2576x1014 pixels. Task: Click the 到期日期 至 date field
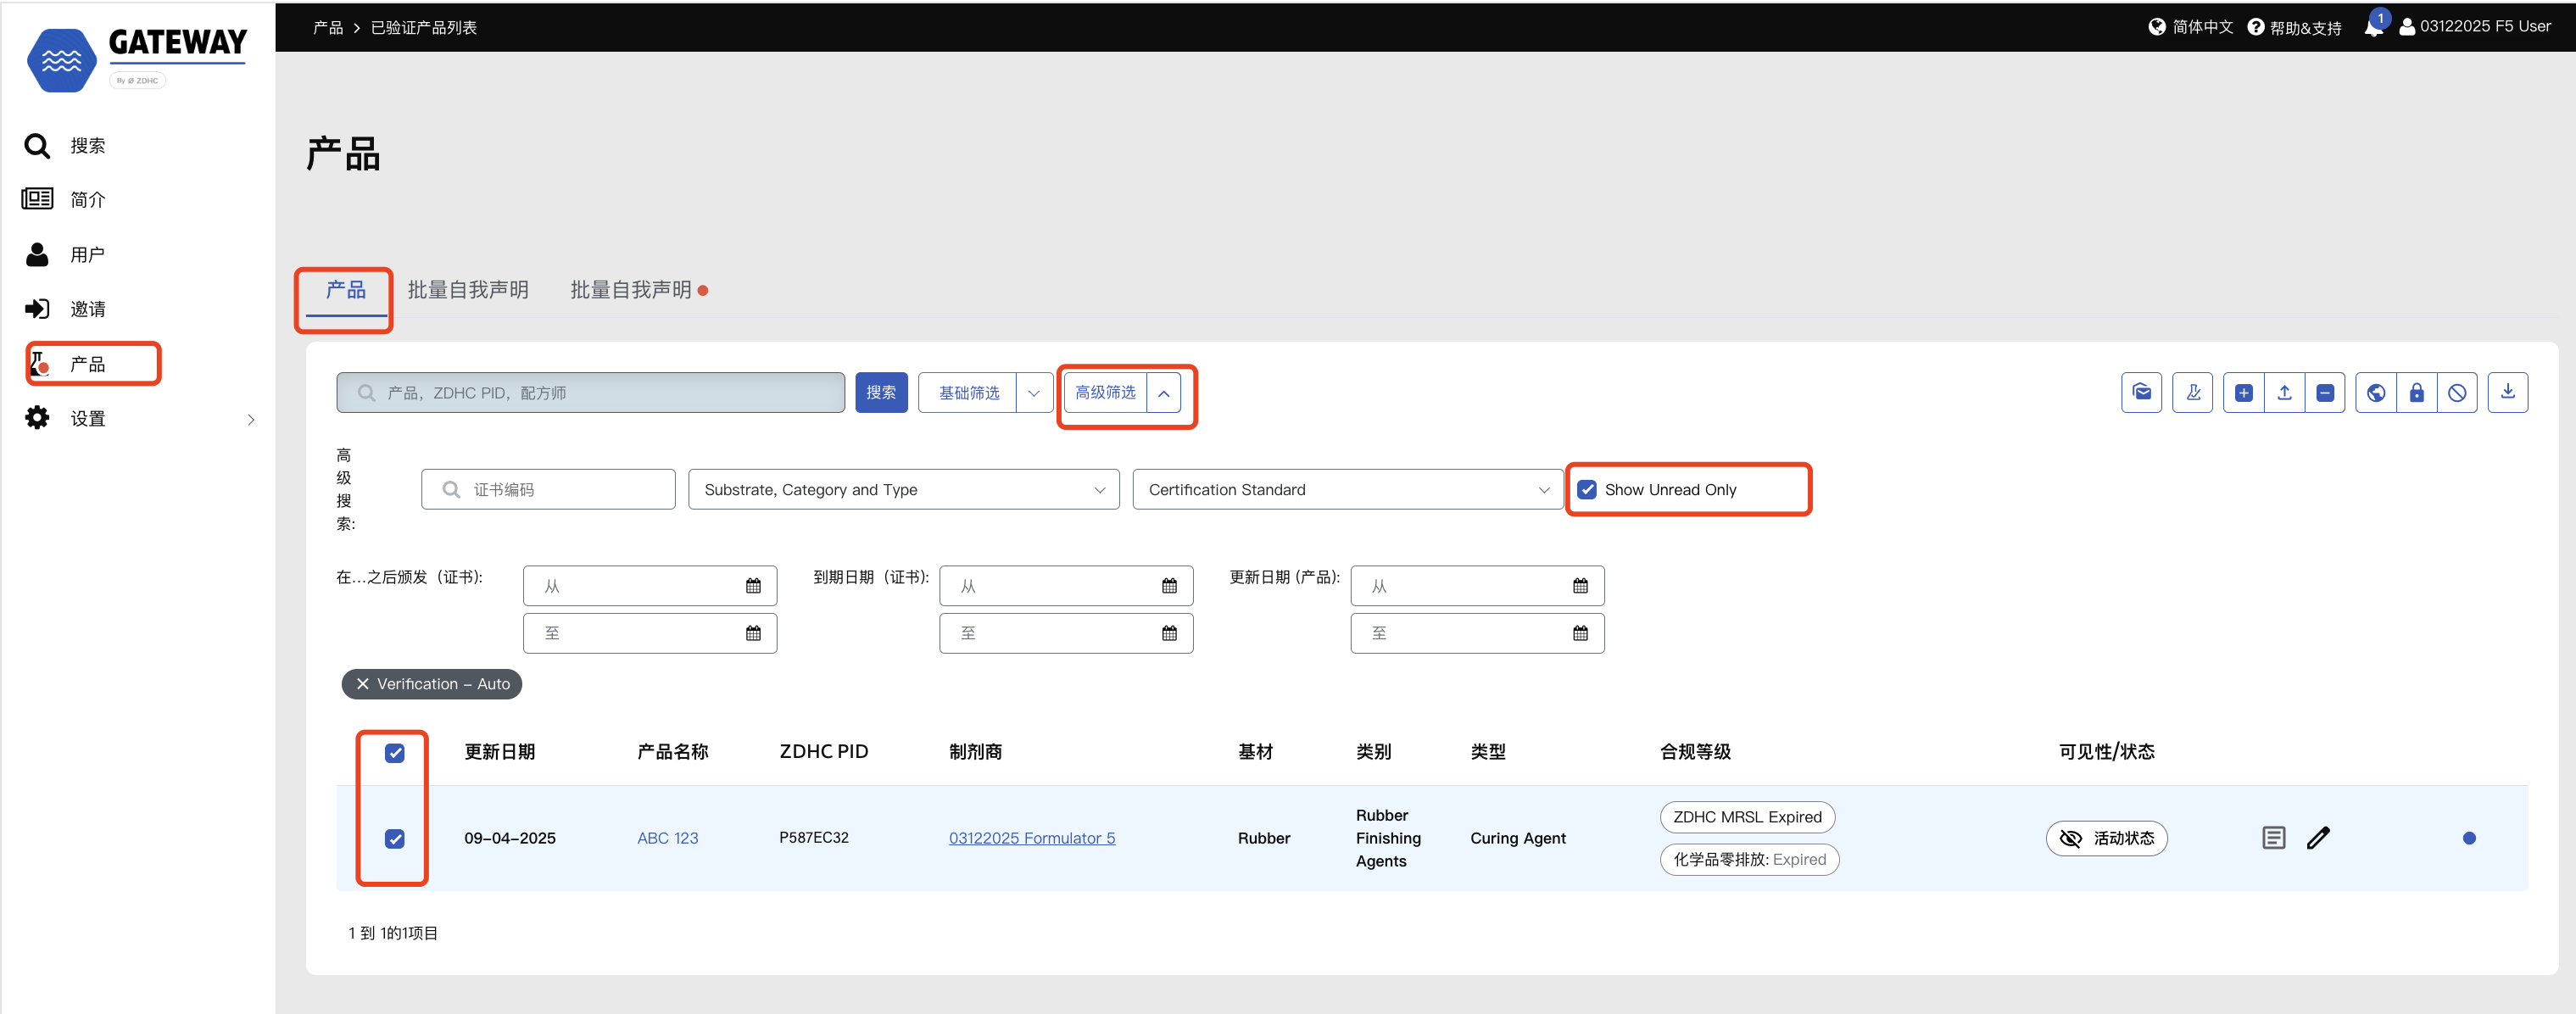(1066, 633)
